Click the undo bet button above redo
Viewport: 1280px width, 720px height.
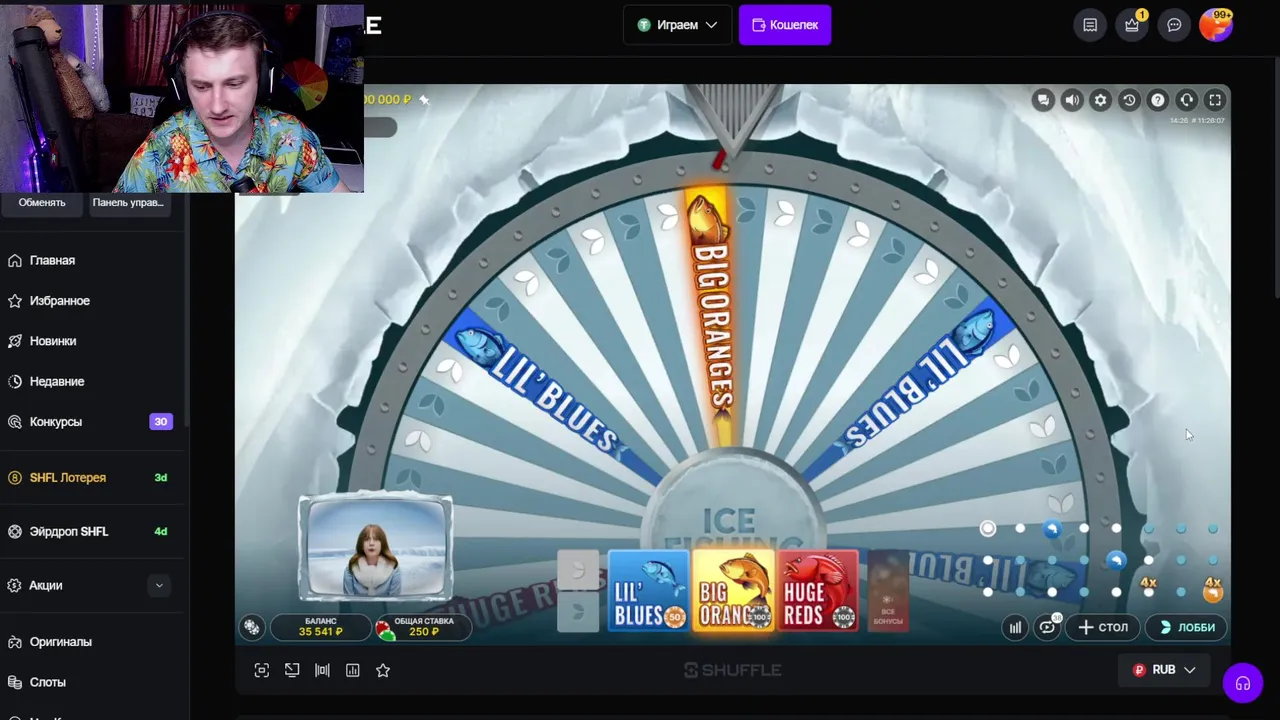[x=577, y=570]
